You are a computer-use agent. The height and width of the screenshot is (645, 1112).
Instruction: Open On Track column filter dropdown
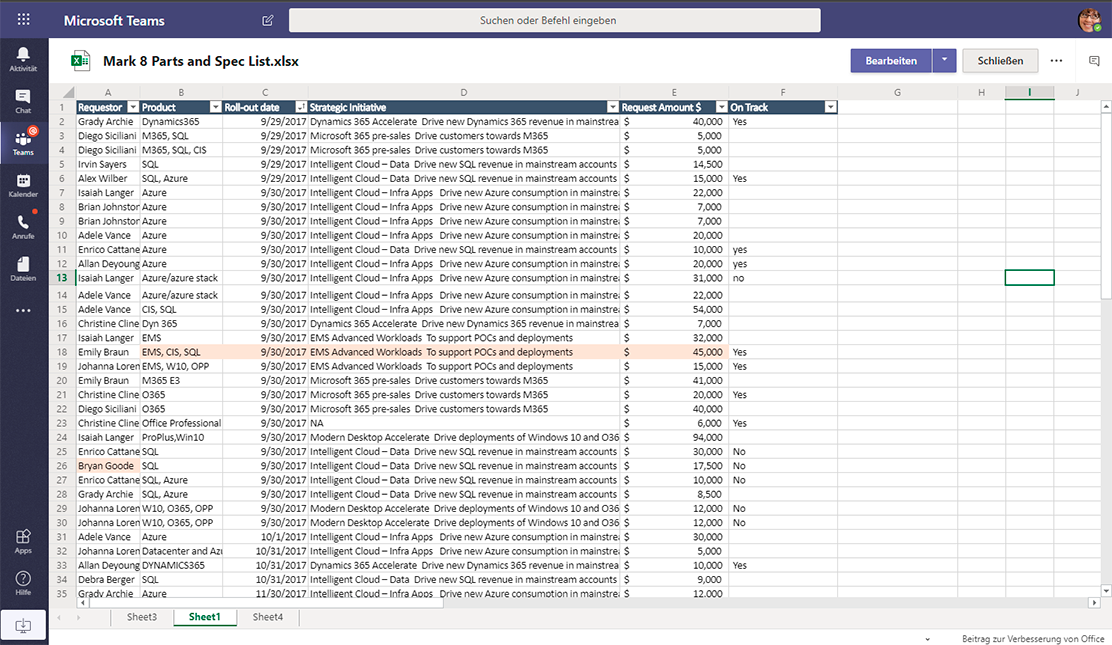click(830, 107)
